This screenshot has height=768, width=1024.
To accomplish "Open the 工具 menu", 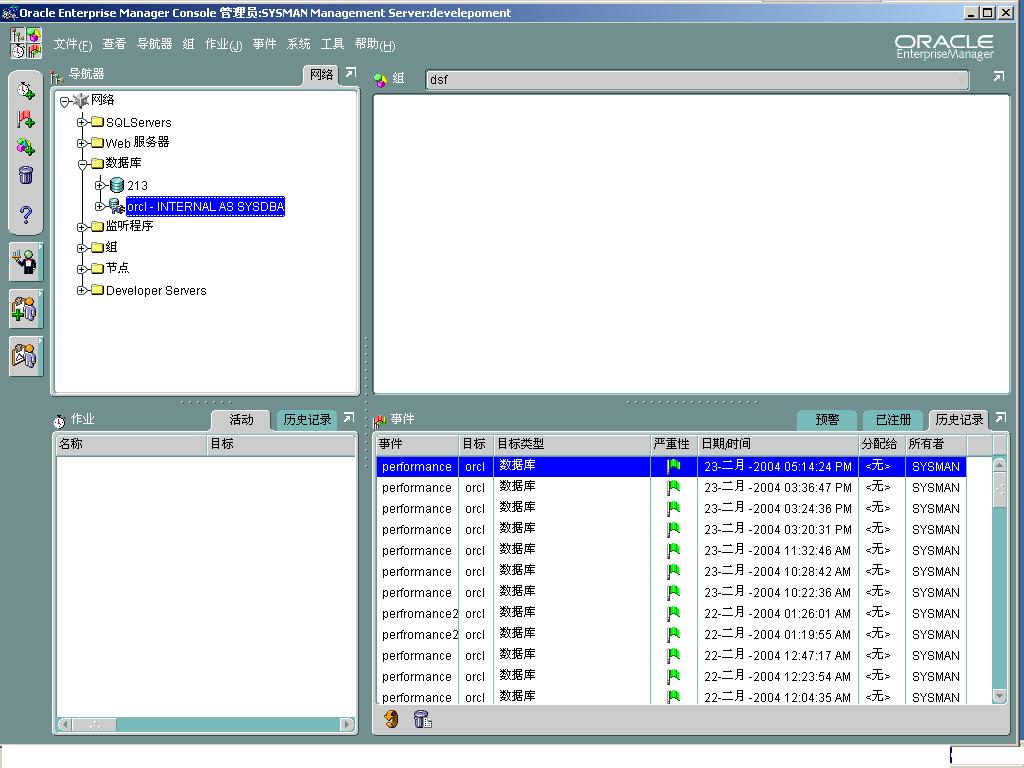I will click(332, 44).
